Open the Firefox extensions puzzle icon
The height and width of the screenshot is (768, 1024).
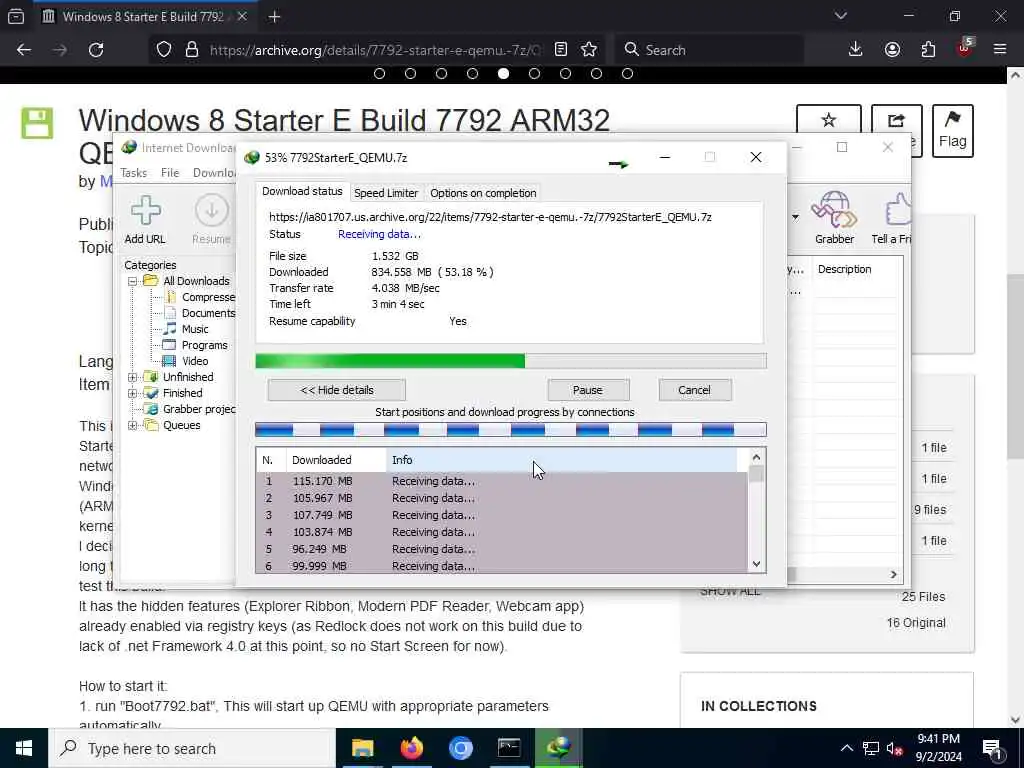tap(928, 50)
